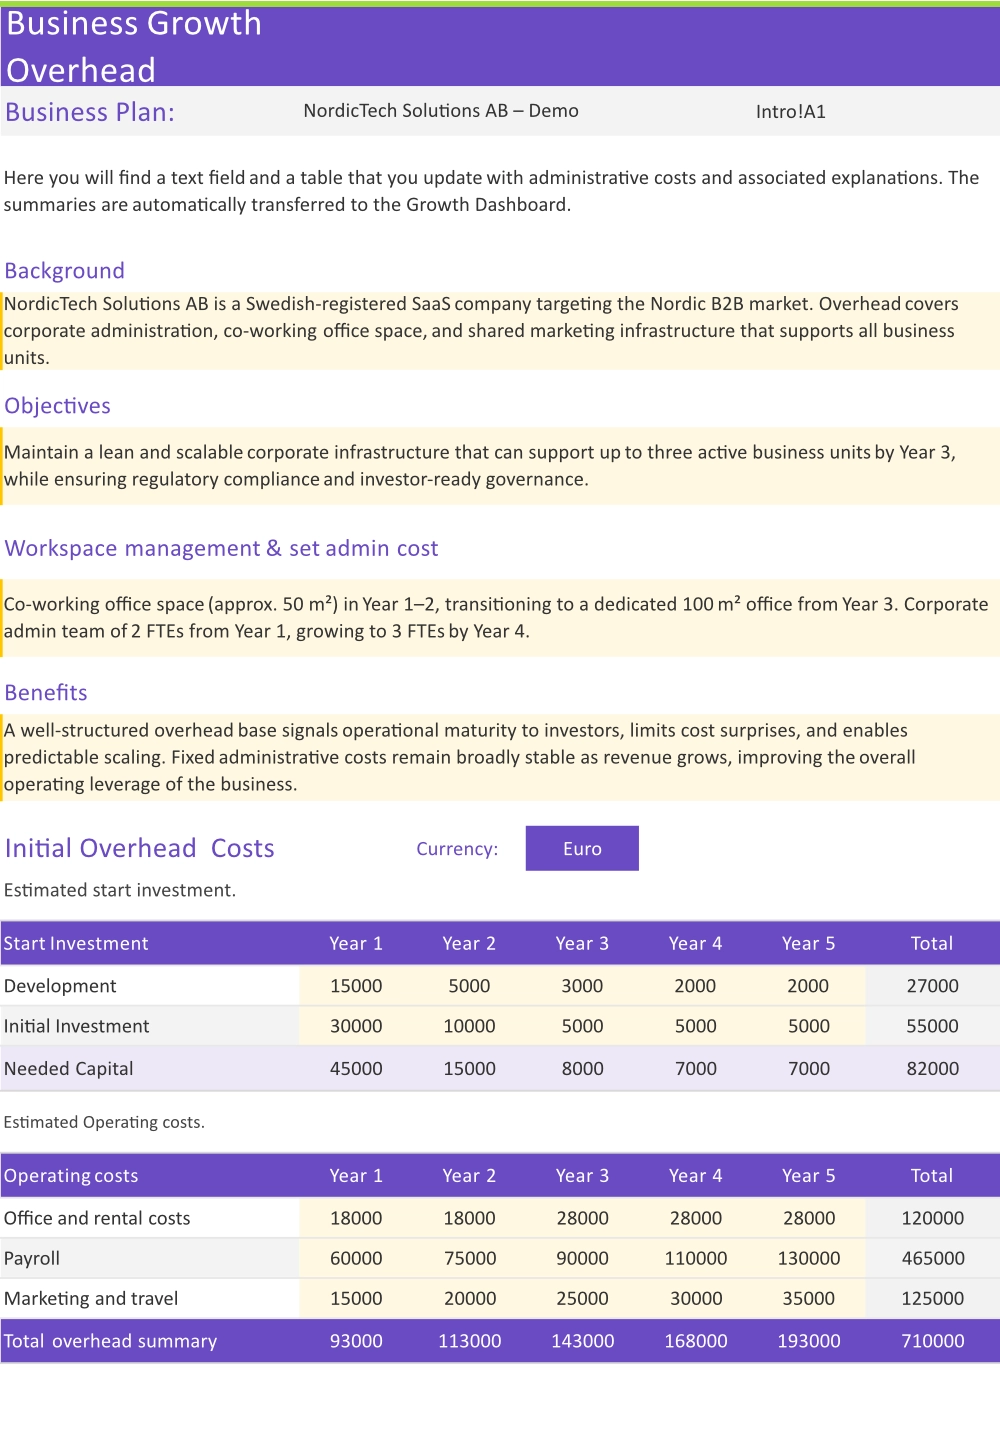This screenshot has width=1000, height=1436.
Task: Select Payroll Year 4 cell 110000
Action: 695,1258
